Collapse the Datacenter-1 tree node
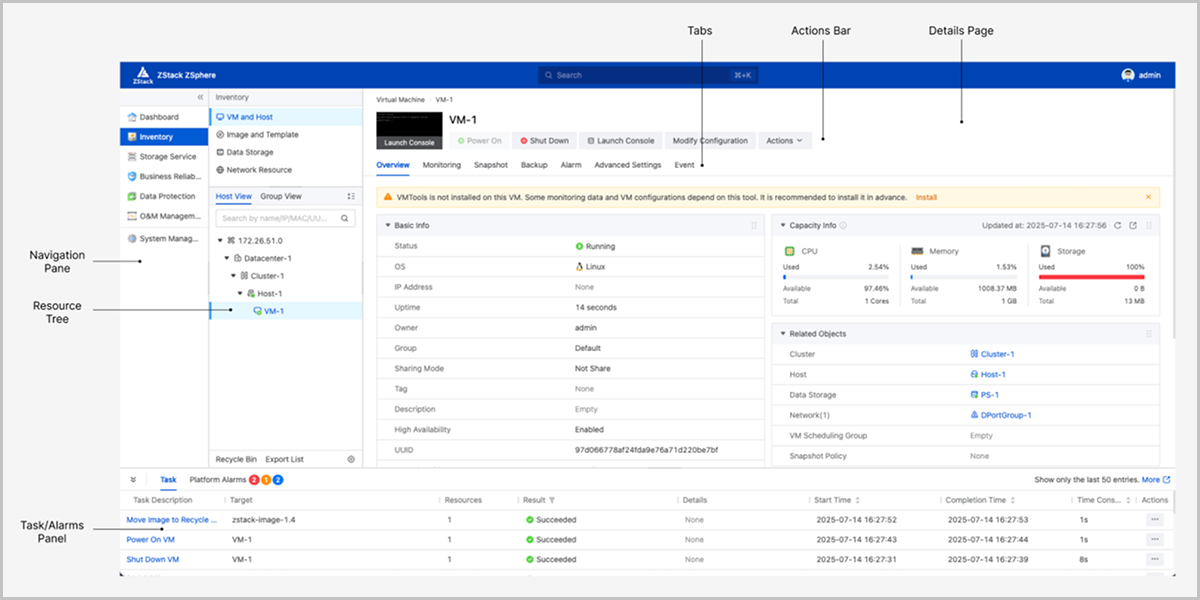The width and height of the screenshot is (1200, 600). [x=227, y=258]
